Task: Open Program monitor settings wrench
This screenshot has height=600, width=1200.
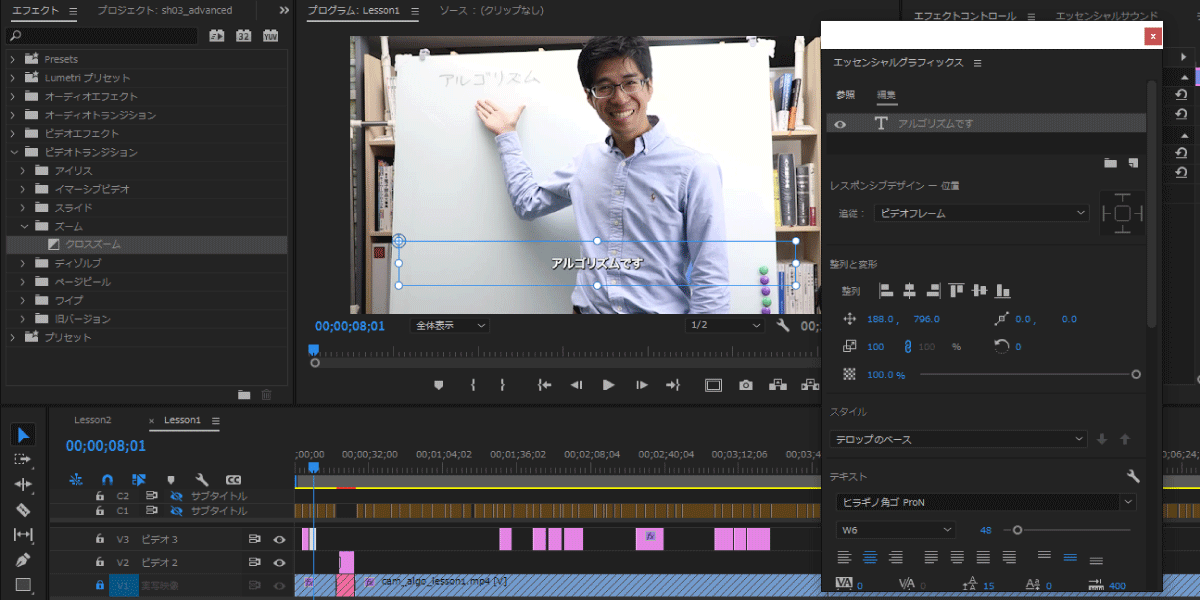Action: 783,325
